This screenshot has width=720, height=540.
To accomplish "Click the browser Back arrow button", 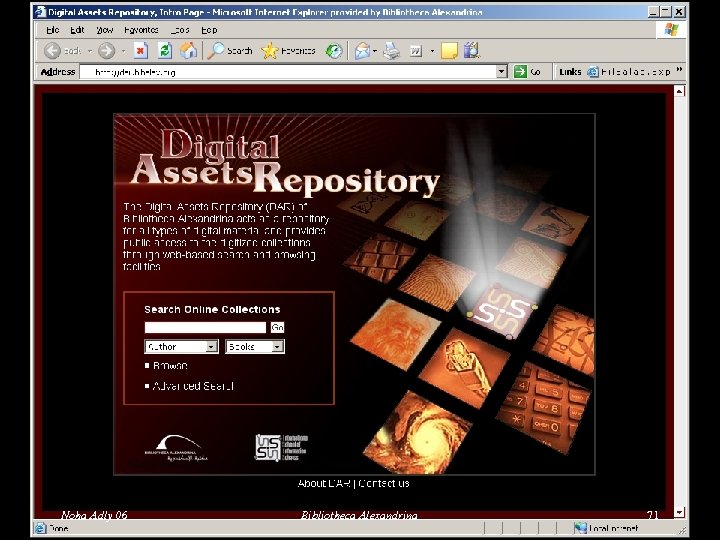I will [52, 51].
